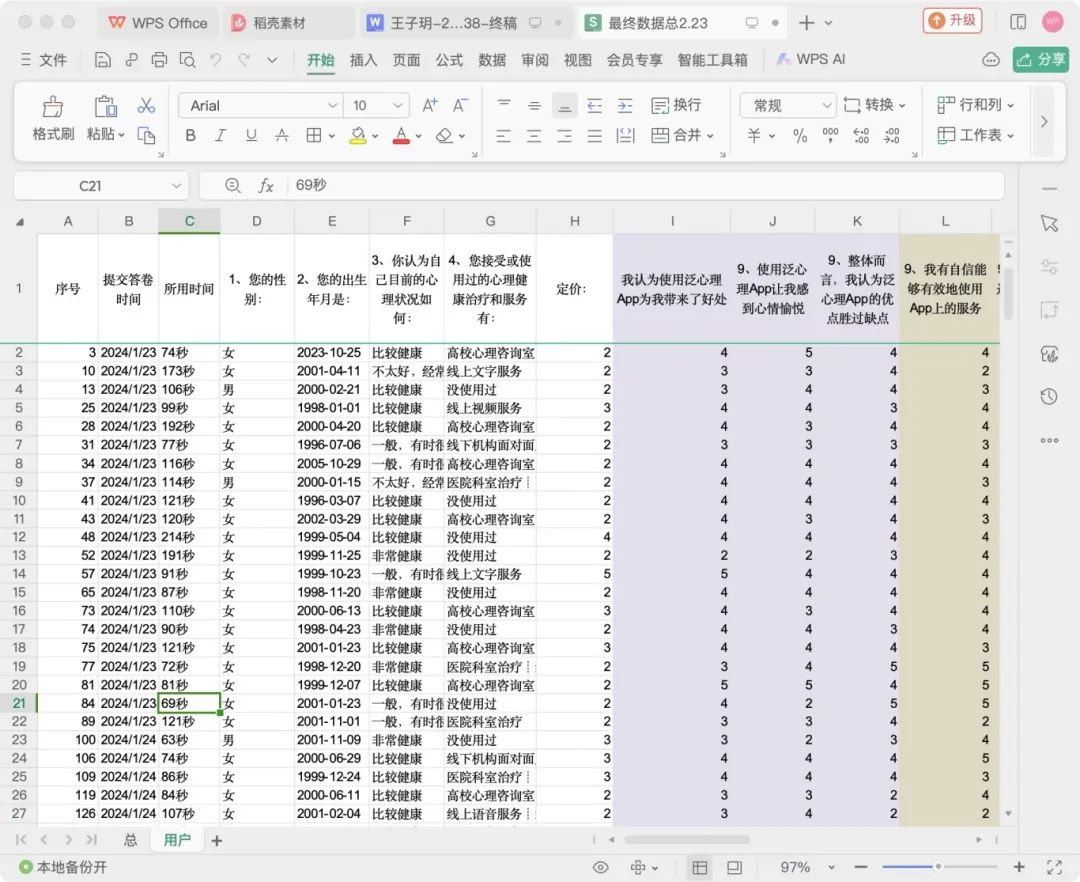This screenshot has height=882, width=1080.
Task: Toggle the eye protection mode icon
Action: (x=600, y=867)
